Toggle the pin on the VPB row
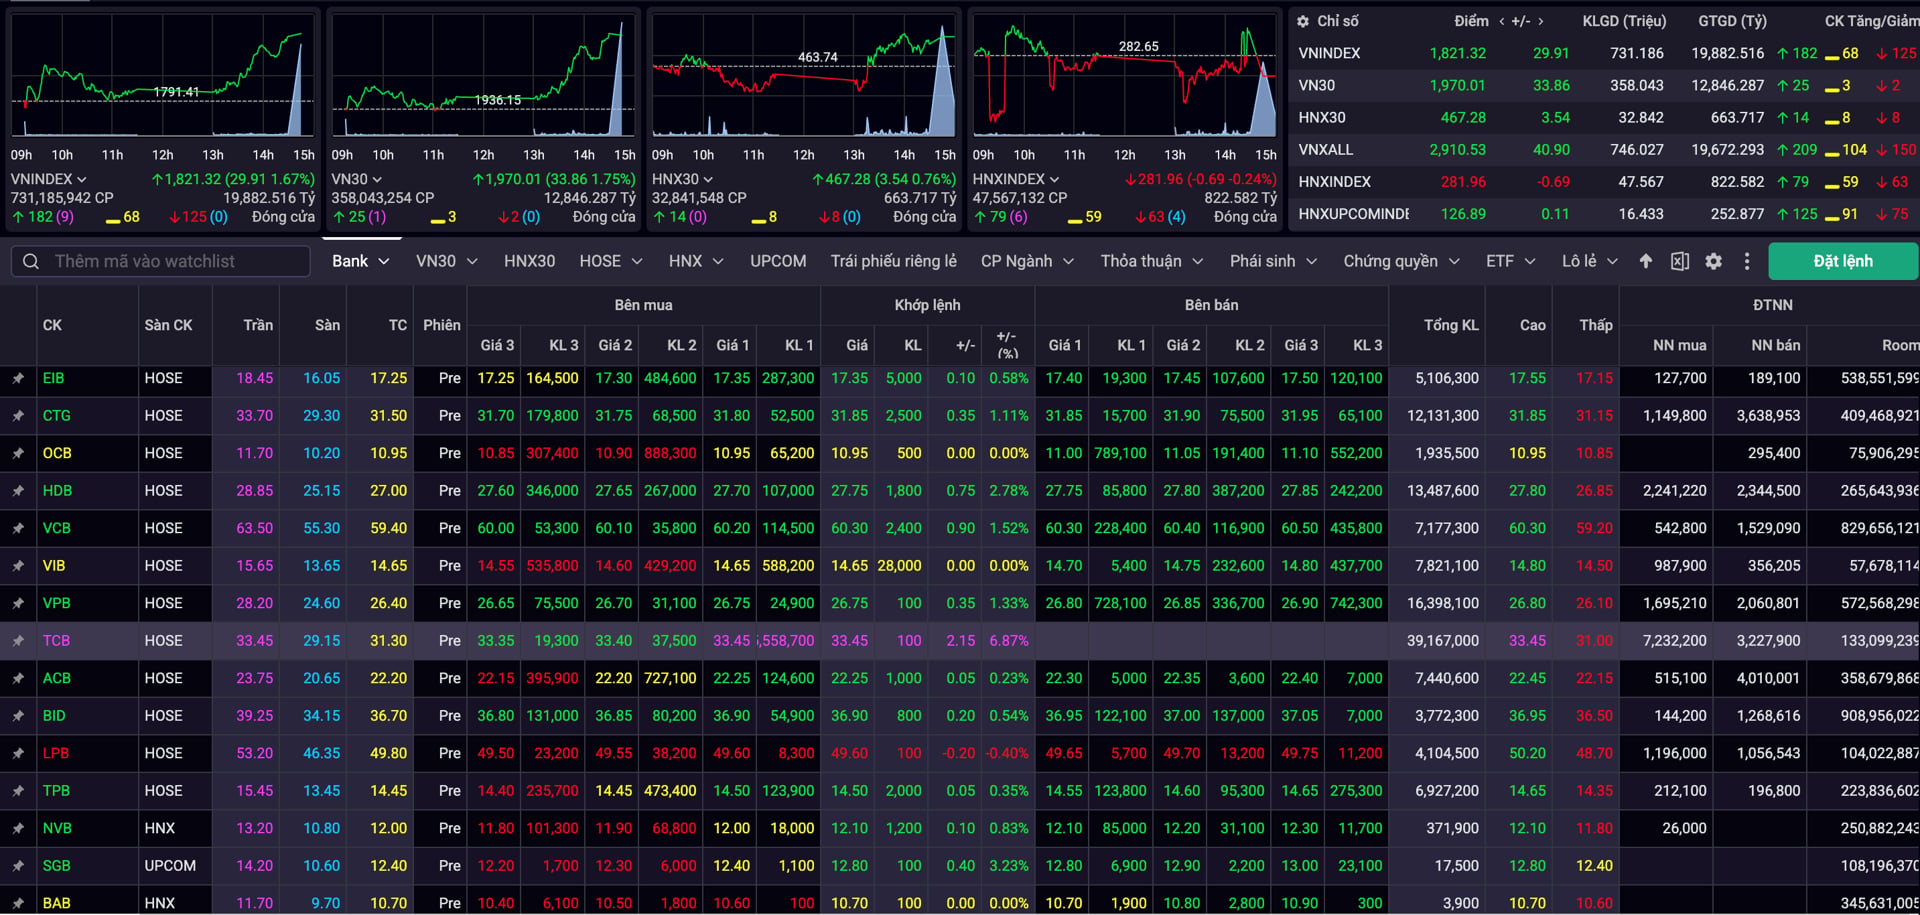Image resolution: width=1920 pixels, height=915 pixels. point(18,603)
